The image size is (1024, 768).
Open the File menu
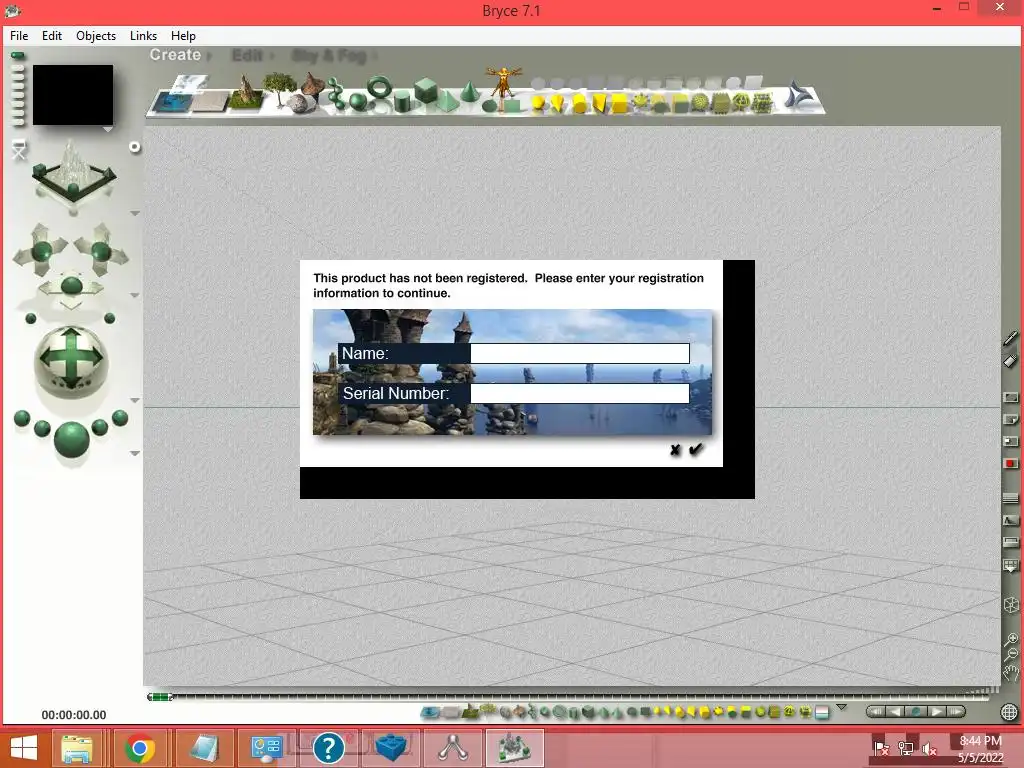click(19, 36)
